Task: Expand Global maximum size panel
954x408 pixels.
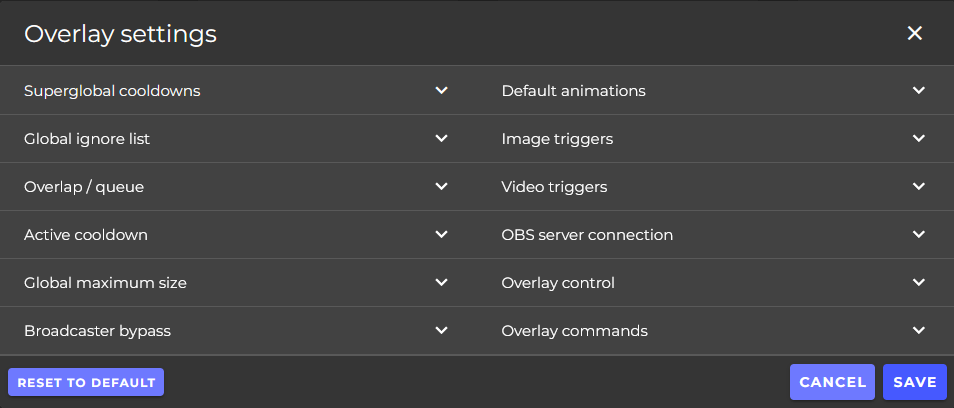Action: click(236, 283)
